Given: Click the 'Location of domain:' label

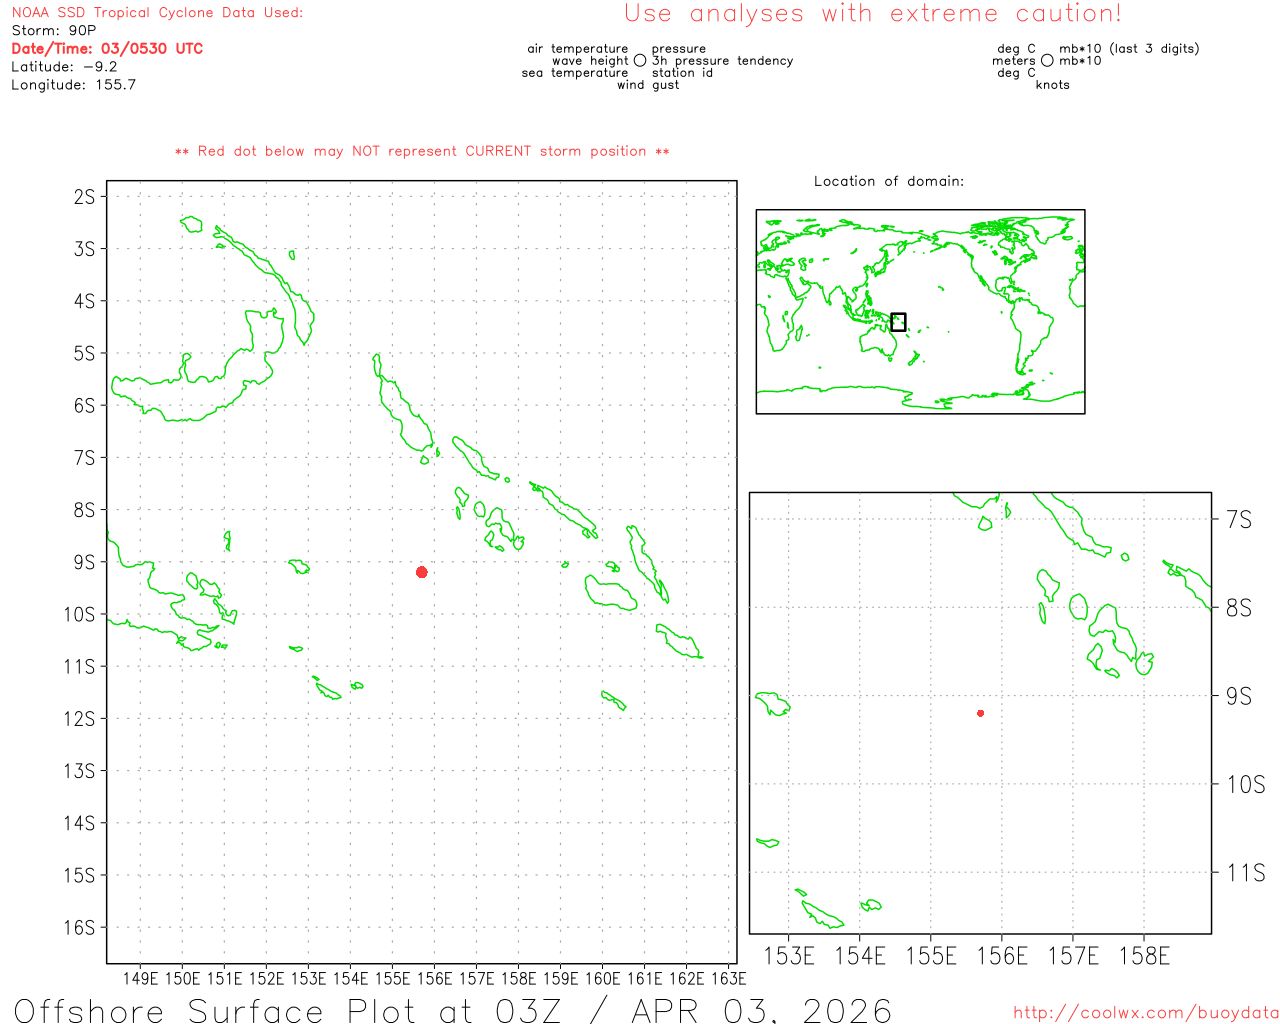Looking at the screenshot, I should pos(888,181).
